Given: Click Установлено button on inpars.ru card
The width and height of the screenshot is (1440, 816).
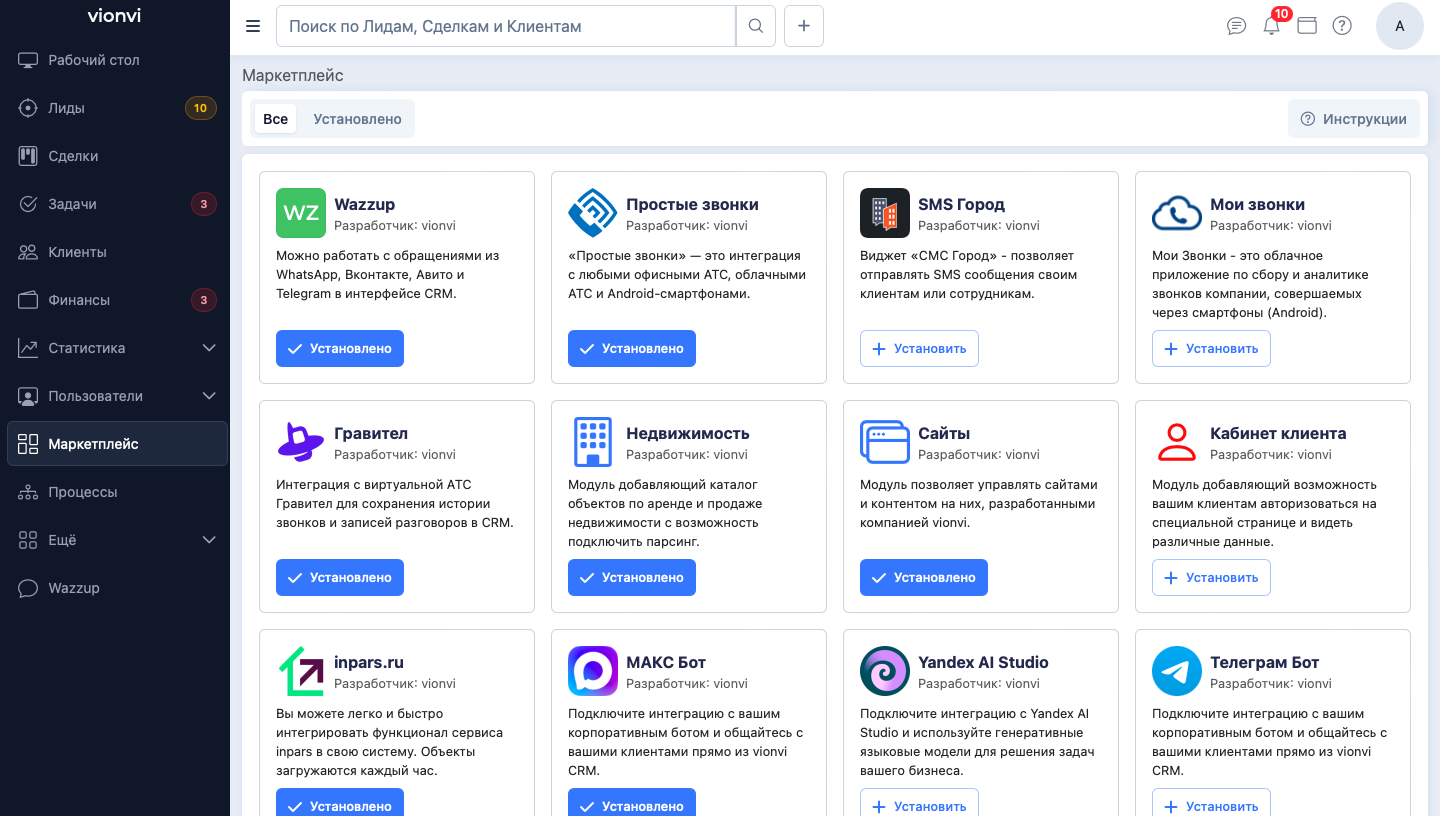Looking at the screenshot, I should tap(340, 802).
